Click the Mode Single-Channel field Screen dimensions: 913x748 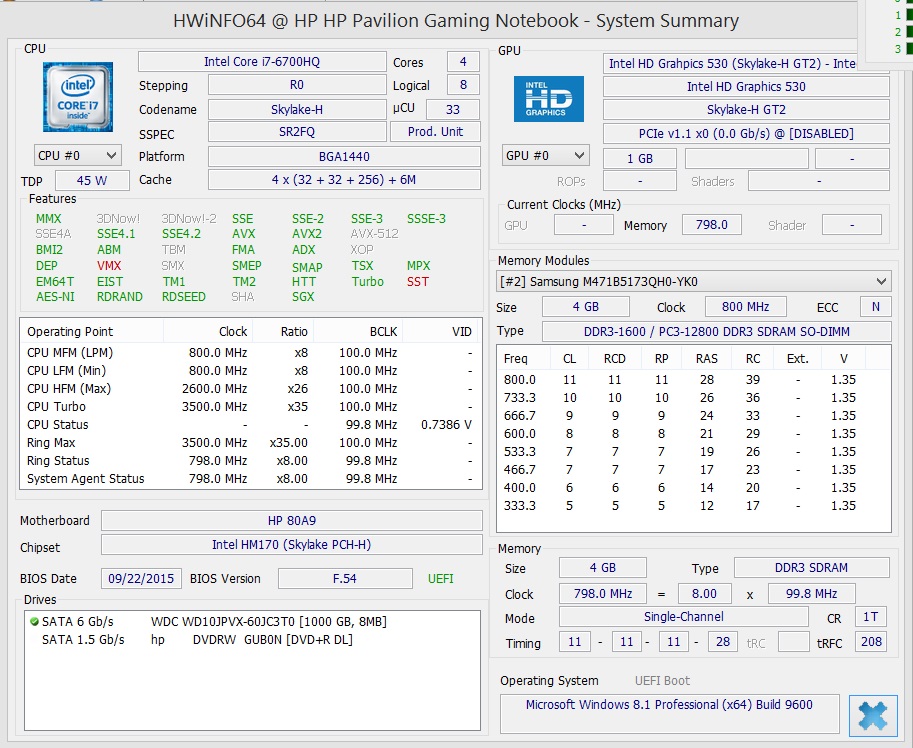pyautogui.click(x=684, y=617)
